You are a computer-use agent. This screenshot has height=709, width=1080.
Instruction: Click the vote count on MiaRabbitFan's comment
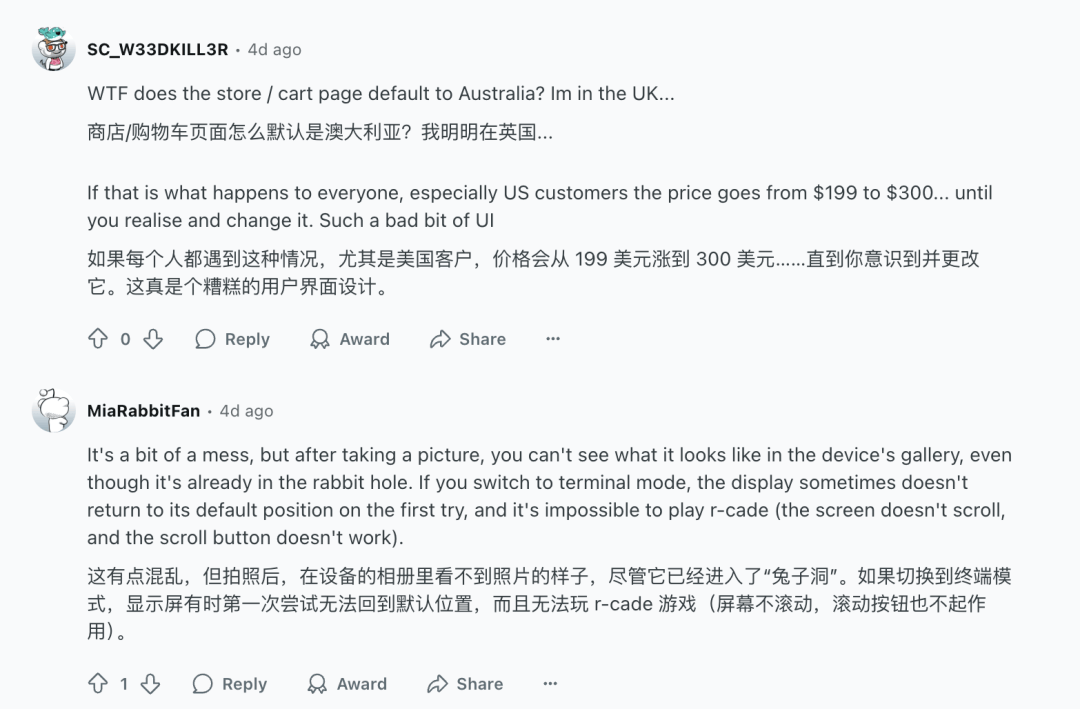click(124, 684)
